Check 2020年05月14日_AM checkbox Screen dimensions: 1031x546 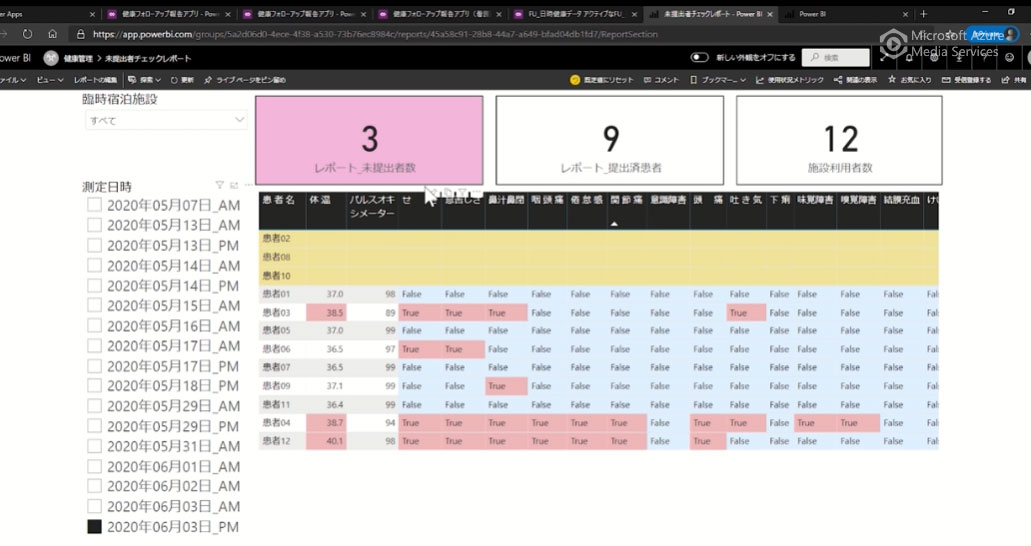point(95,265)
